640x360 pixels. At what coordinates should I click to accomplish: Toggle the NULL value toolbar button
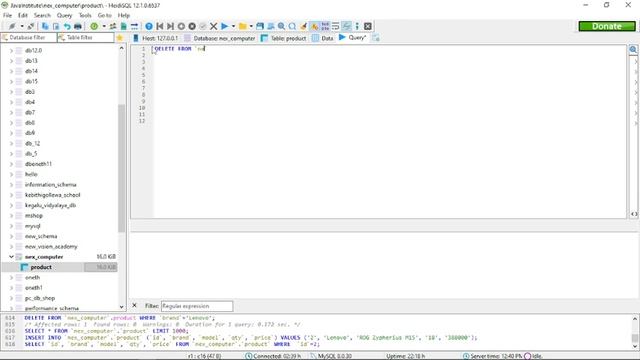pos(325,26)
